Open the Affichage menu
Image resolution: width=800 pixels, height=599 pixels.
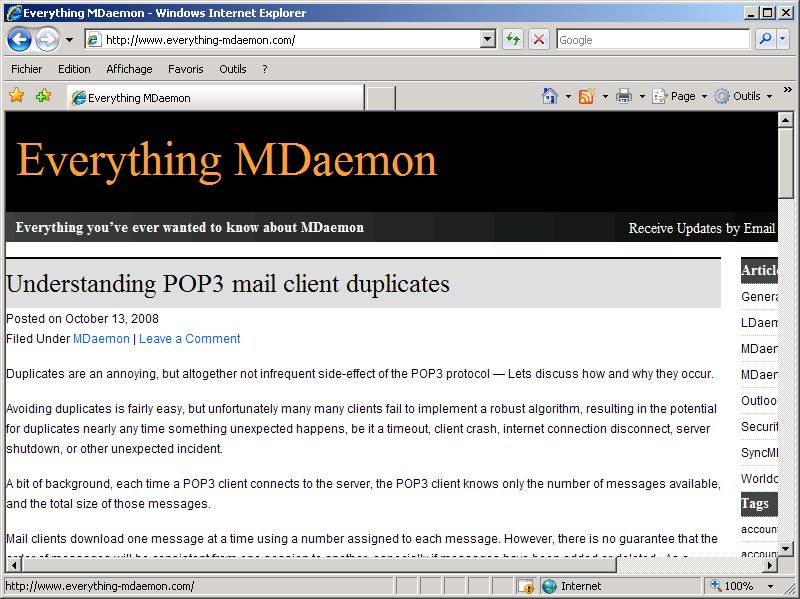point(129,69)
